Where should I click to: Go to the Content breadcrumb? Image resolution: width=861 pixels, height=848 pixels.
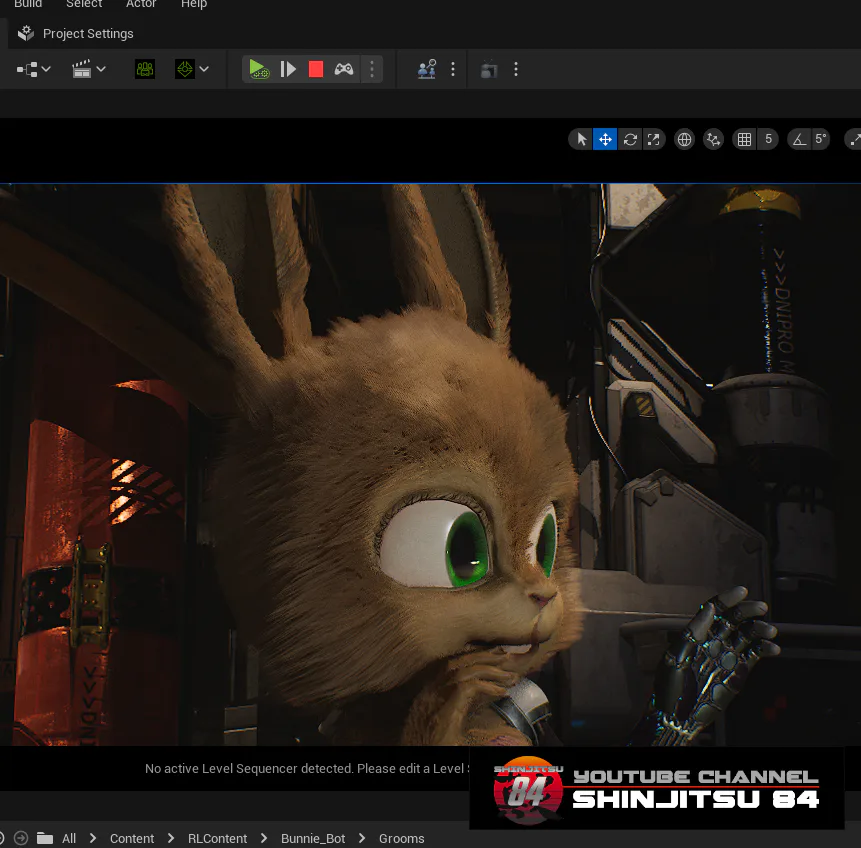point(132,839)
